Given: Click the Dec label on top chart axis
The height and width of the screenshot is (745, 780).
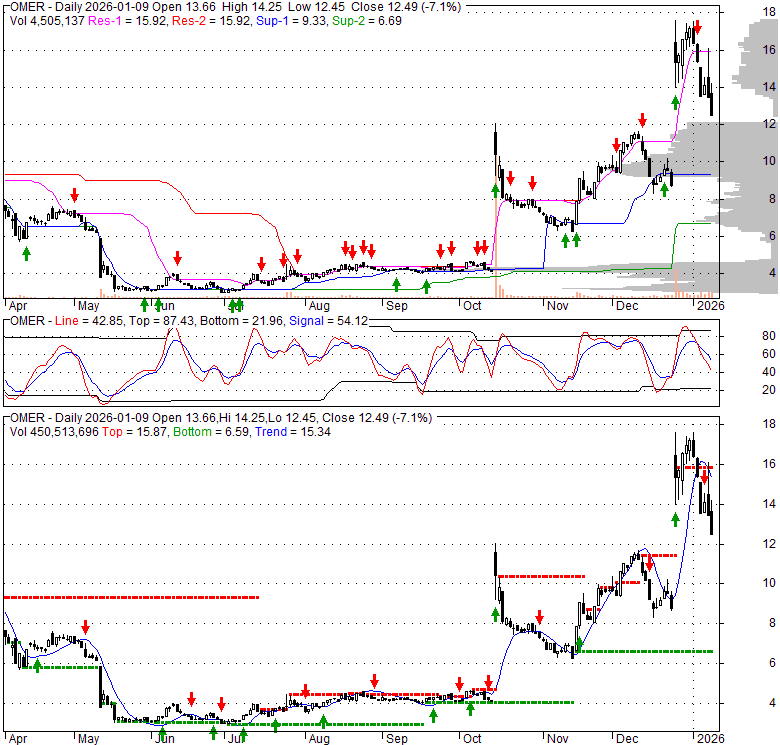Looking at the screenshot, I should point(627,305).
